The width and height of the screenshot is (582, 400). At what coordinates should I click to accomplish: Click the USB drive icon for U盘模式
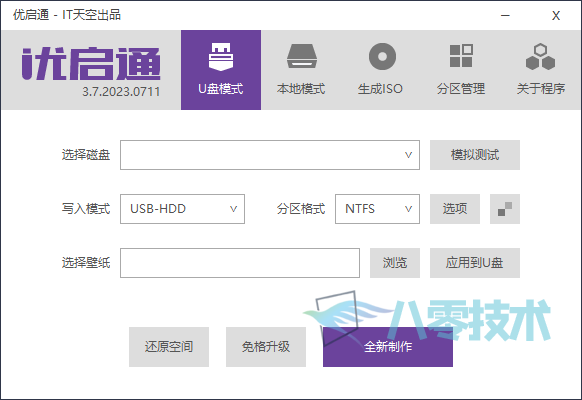coord(221,57)
